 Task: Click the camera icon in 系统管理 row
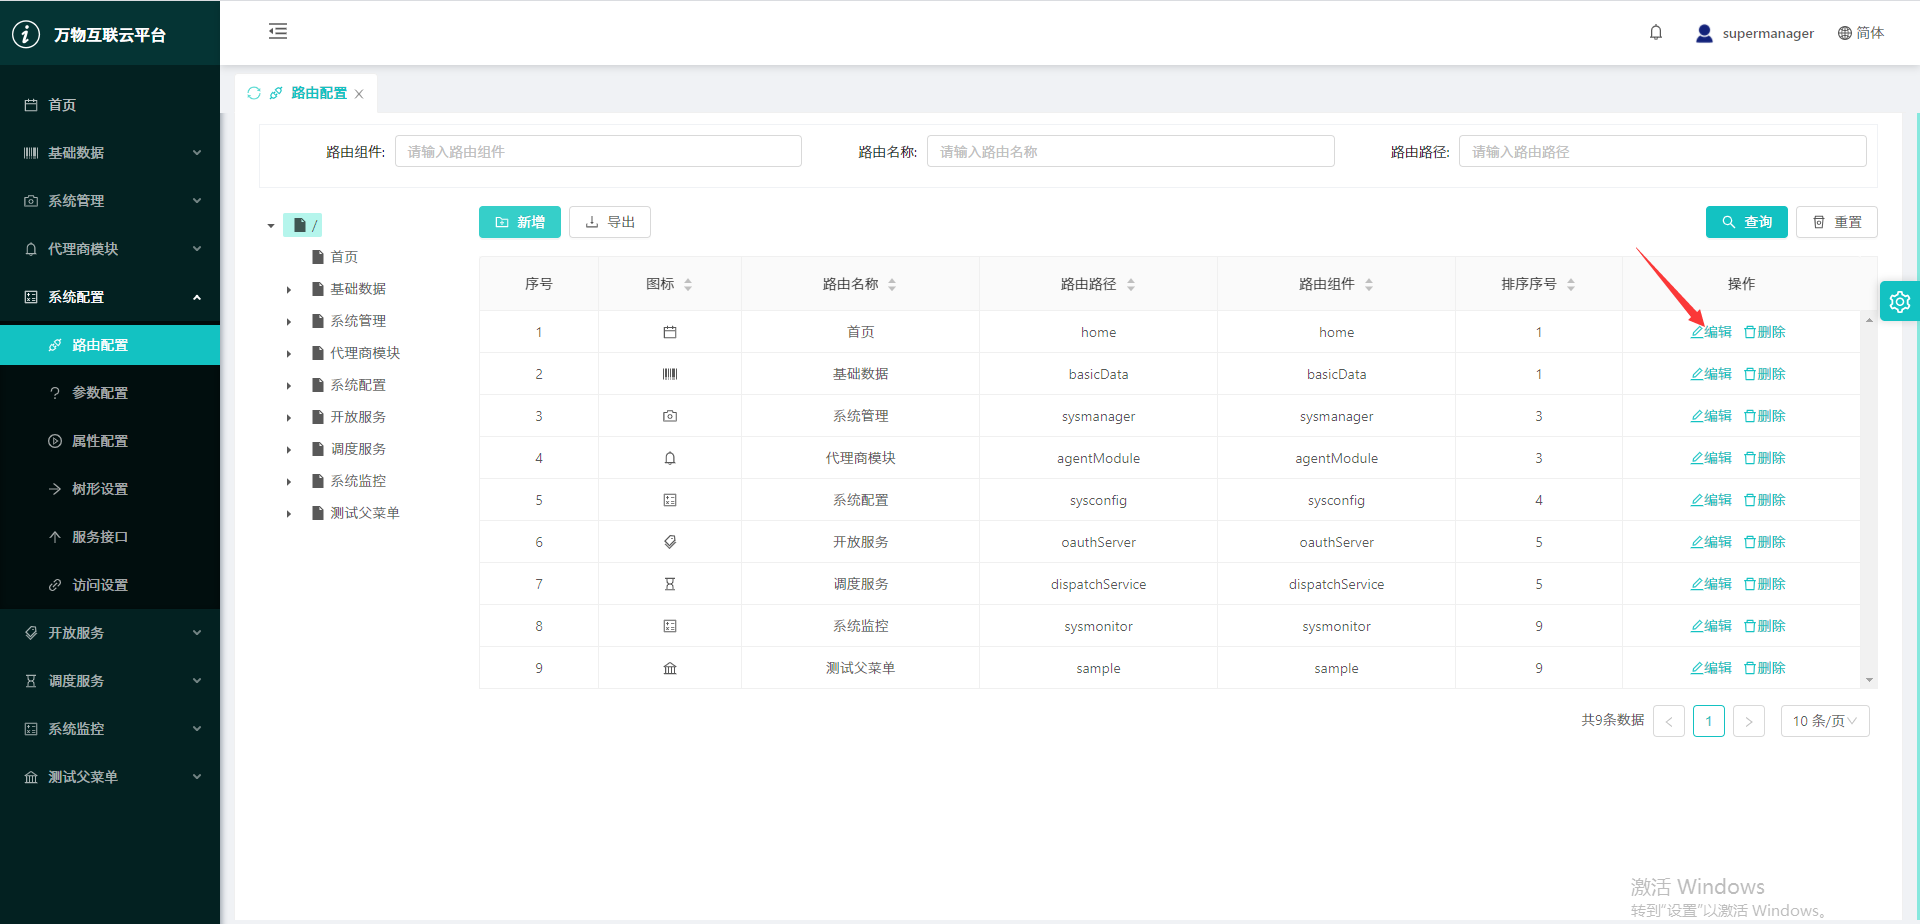[670, 416]
